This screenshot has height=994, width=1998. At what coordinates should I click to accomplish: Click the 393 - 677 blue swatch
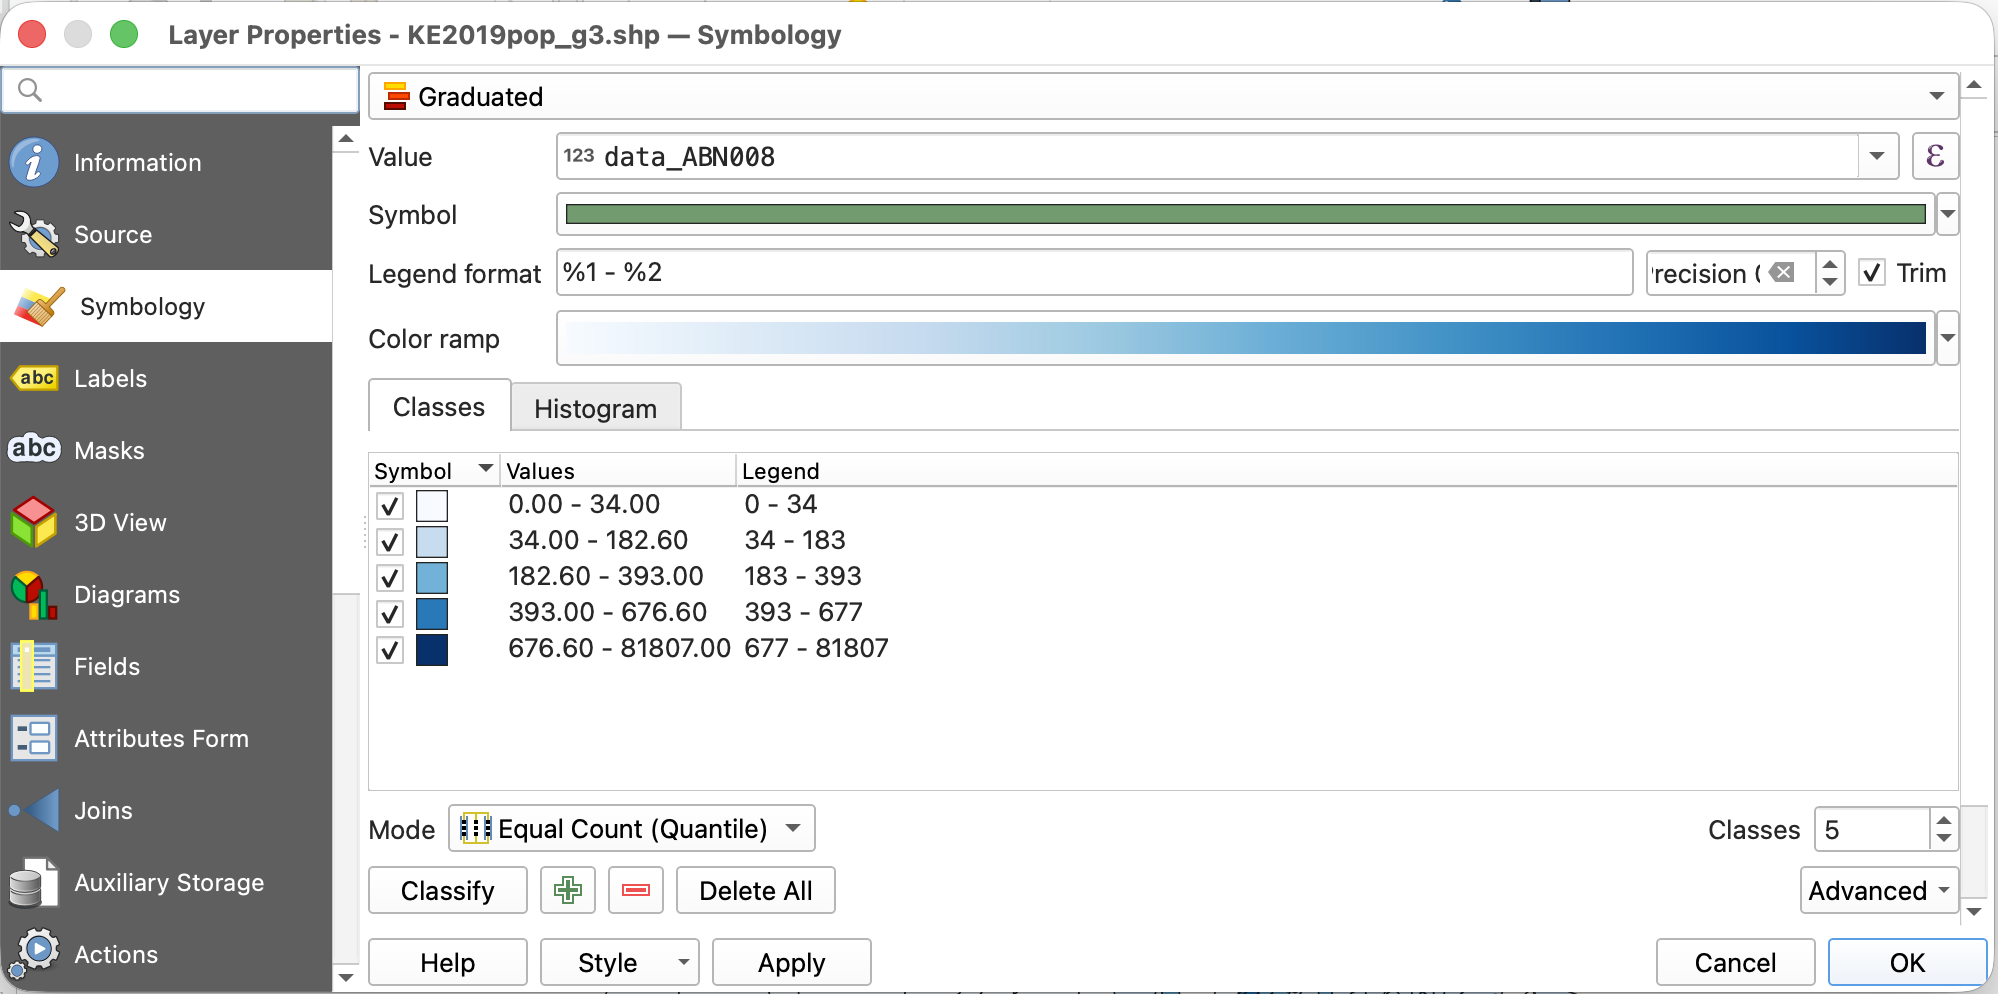[432, 614]
